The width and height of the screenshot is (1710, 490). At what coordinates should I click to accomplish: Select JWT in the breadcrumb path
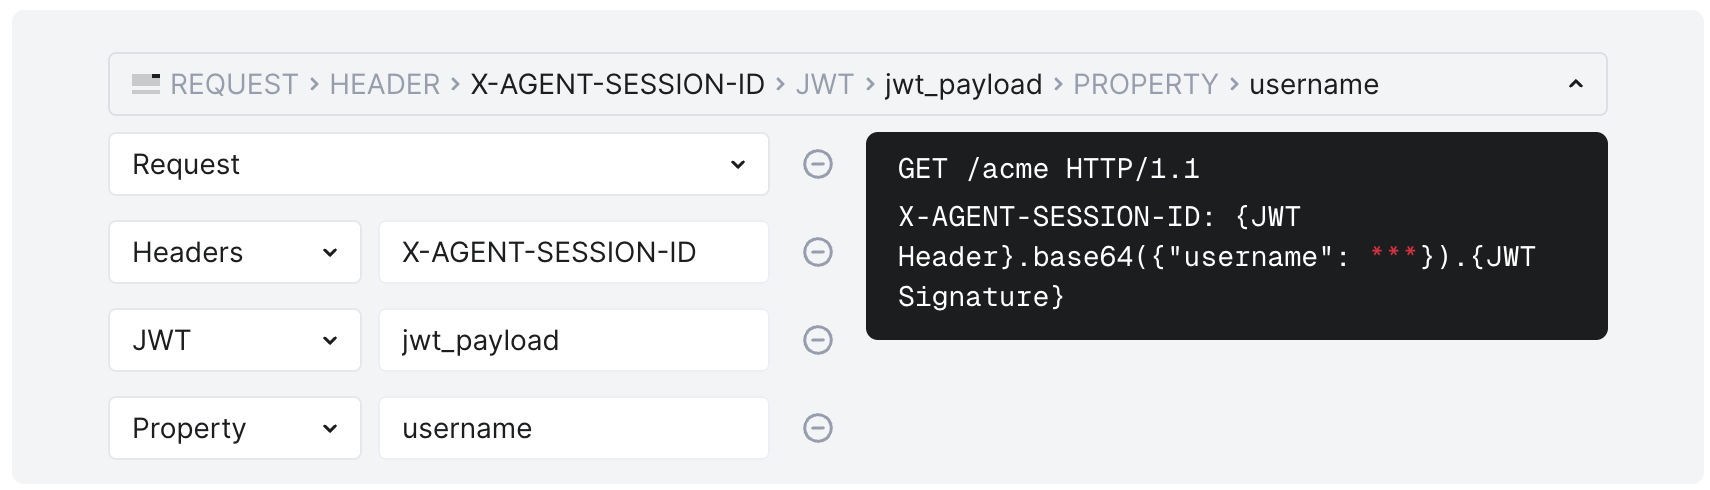click(825, 84)
